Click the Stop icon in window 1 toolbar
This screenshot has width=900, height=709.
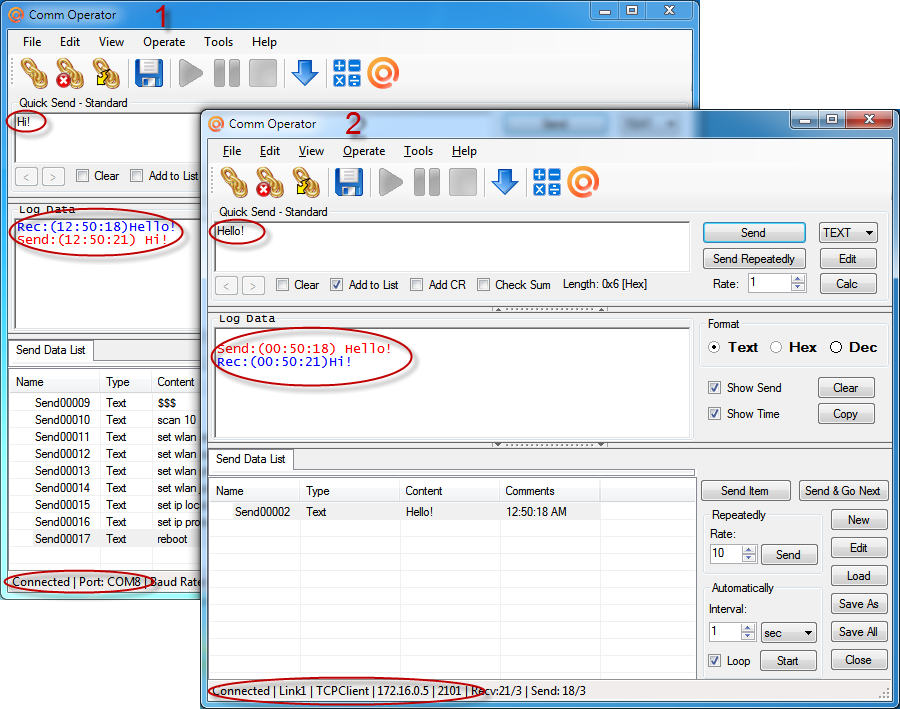[263, 73]
